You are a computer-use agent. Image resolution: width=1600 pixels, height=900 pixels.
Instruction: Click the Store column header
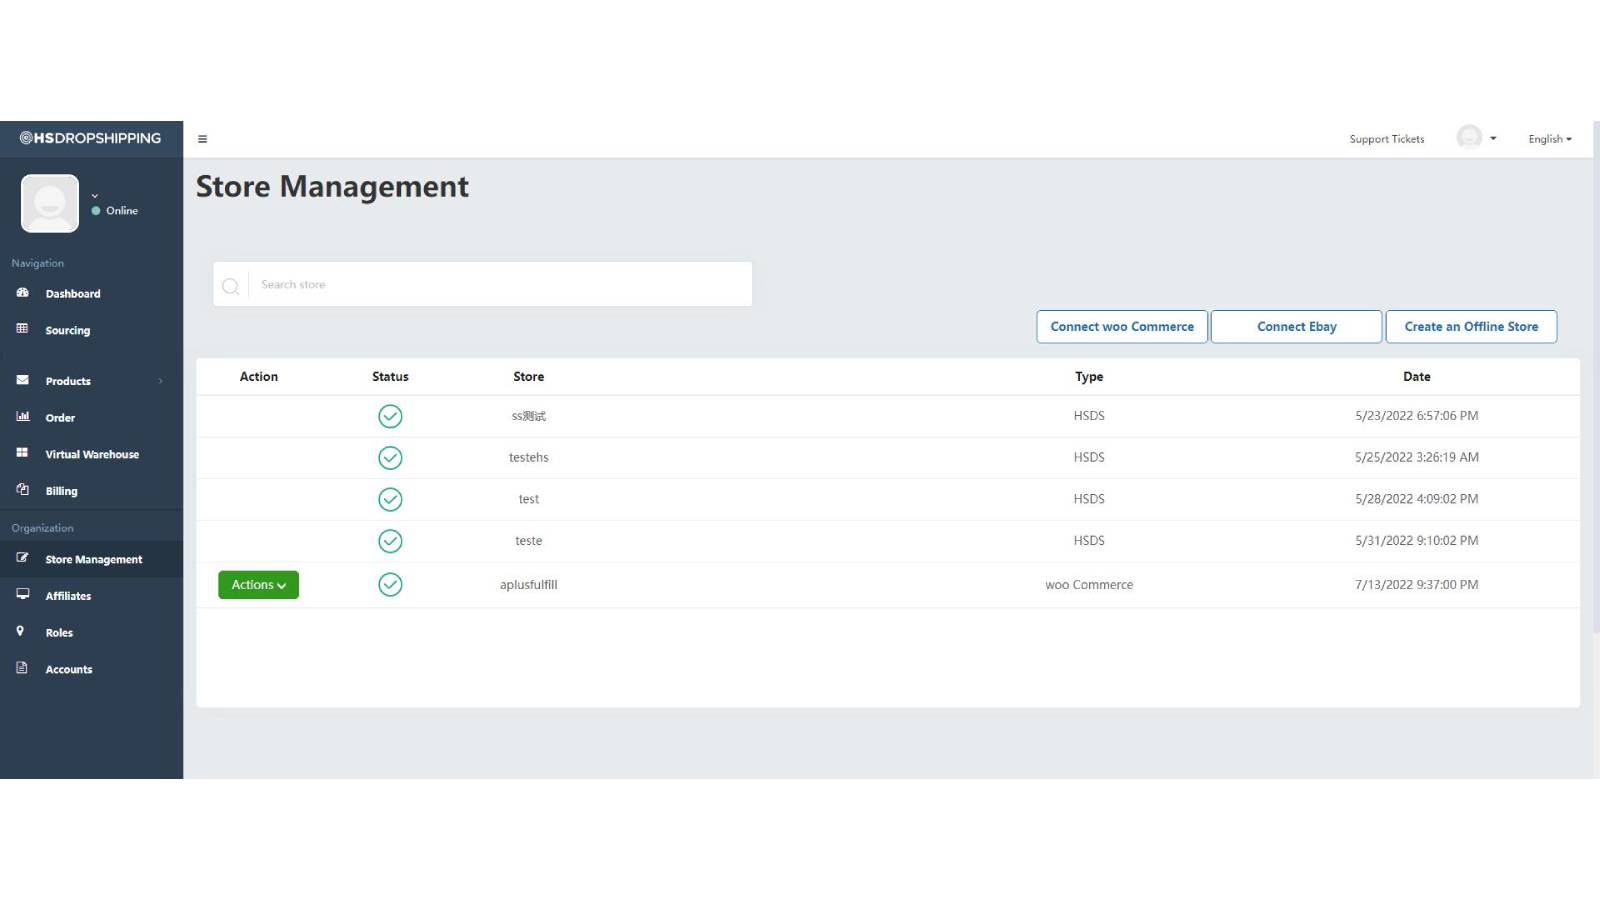(529, 377)
